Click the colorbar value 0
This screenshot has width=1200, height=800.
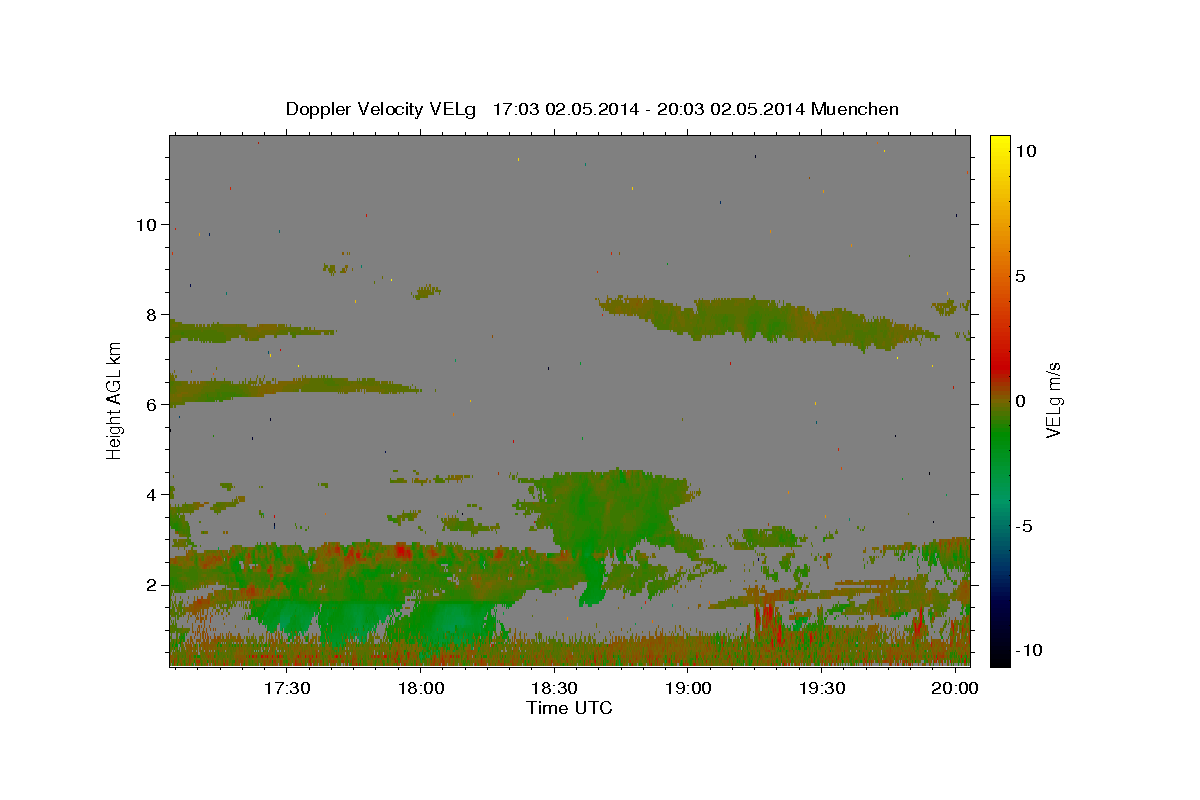click(x=1020, y=401)
